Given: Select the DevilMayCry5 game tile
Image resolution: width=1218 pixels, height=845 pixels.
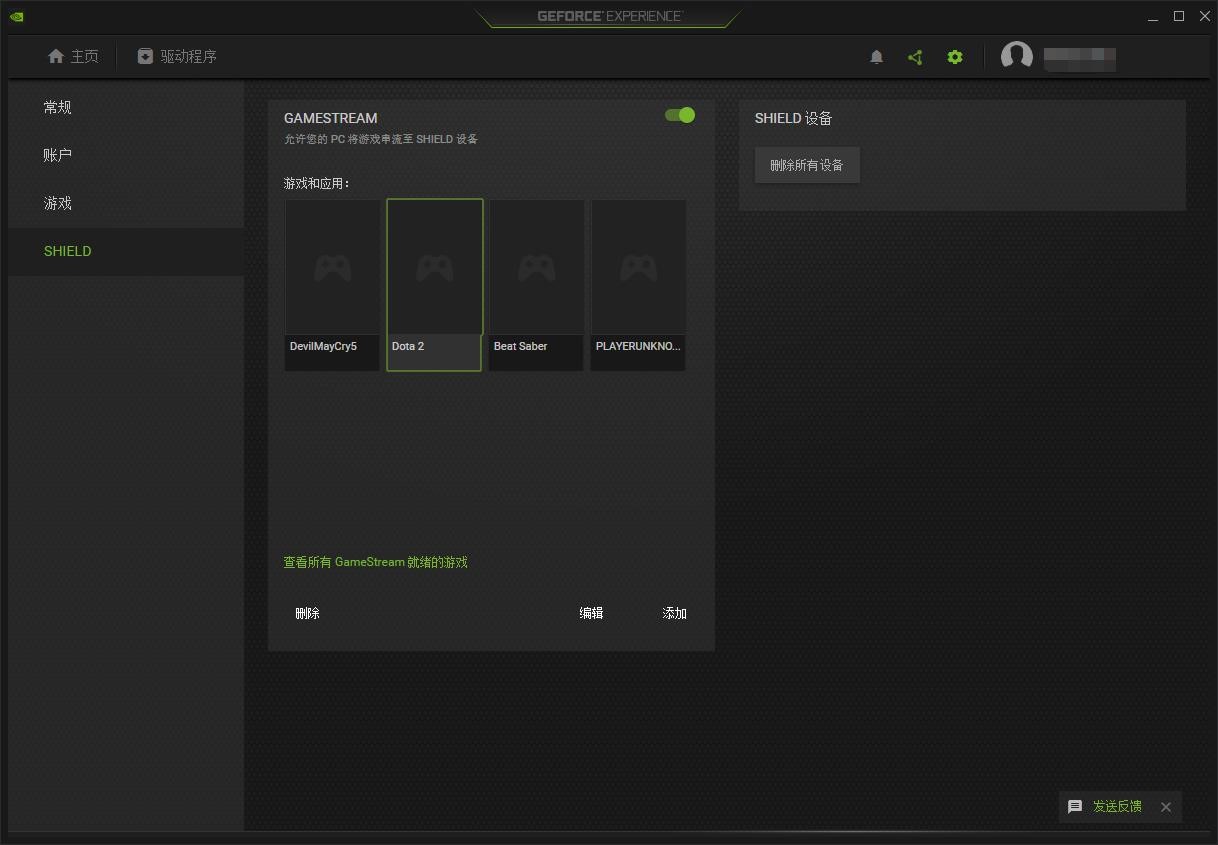Looking at the screenshot, I should (332, 285).
